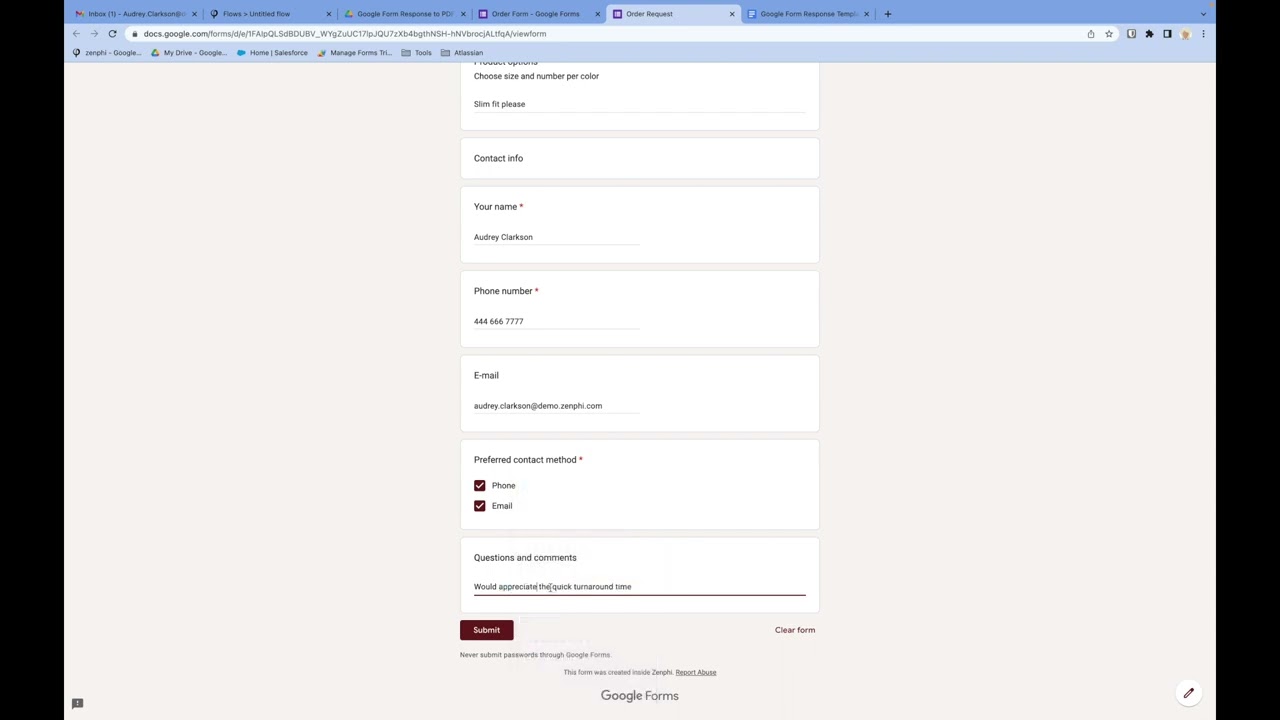Screen dimensions: 1280x720
Task: Switch to Google Form Response to PDF tab
Action: pos(404,14)
